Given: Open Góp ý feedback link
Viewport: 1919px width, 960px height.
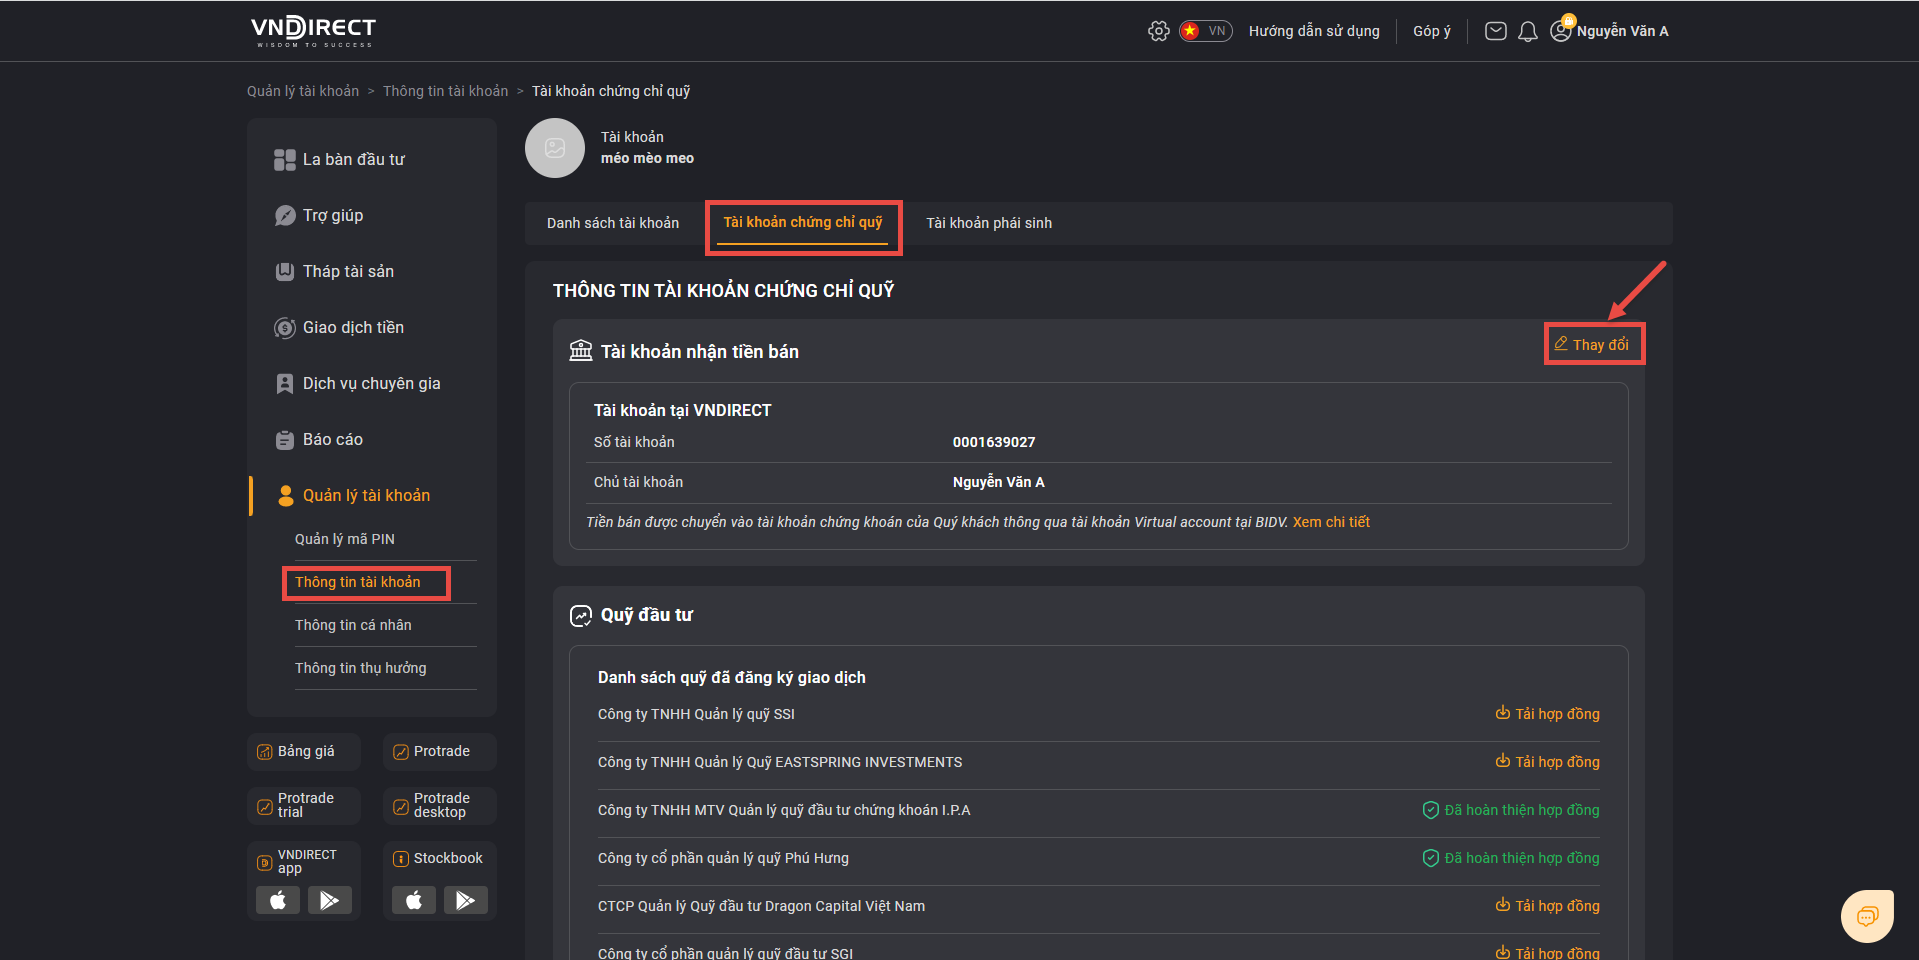Looking at the screenshot, I should [x=1431, y=31].
